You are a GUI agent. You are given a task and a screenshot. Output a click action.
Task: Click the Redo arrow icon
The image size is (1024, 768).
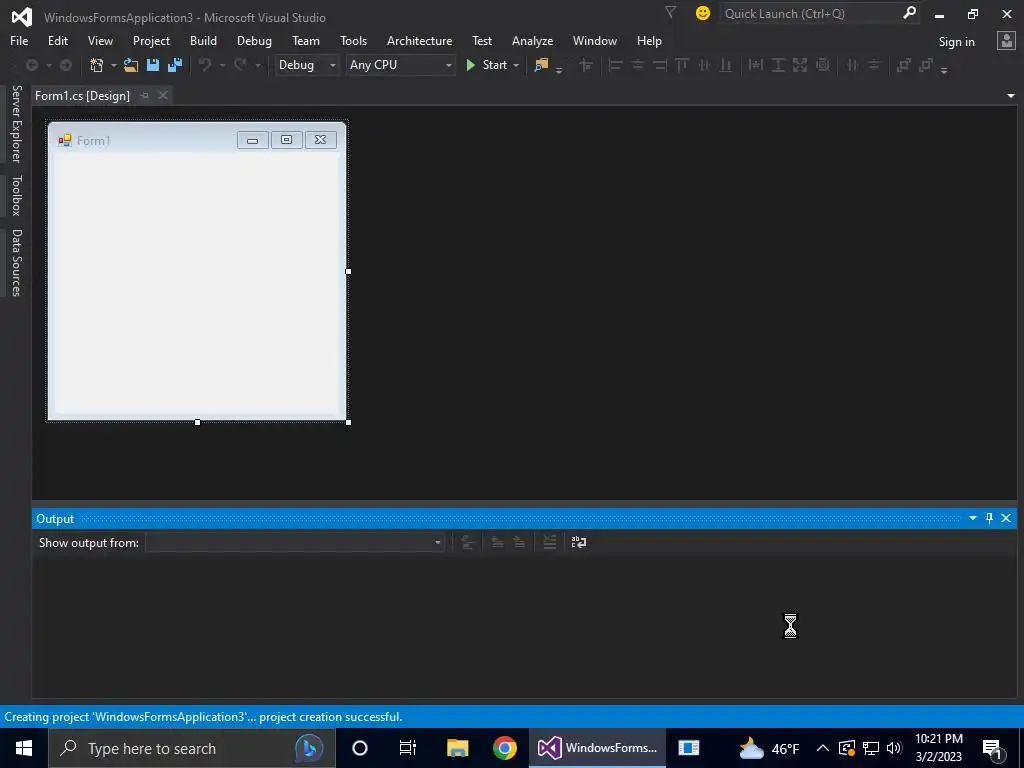click(x=240, y=65)
